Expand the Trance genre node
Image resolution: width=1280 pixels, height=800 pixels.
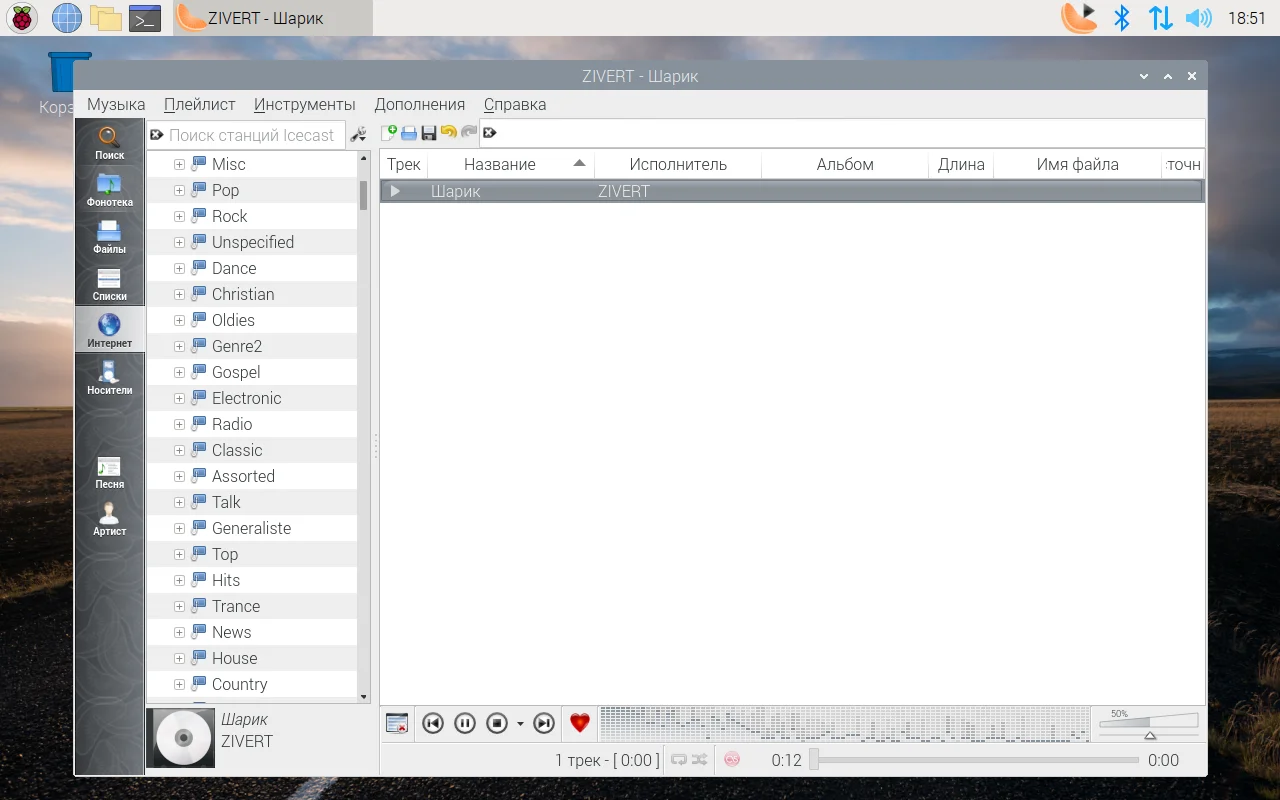(179, 606)
